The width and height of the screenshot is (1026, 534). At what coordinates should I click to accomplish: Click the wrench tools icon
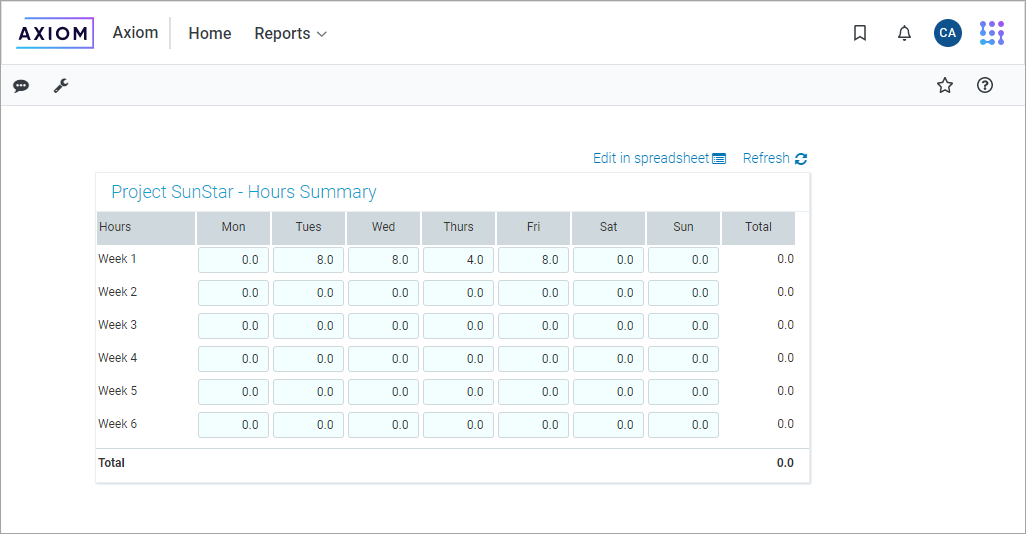[x=61, y=86]
